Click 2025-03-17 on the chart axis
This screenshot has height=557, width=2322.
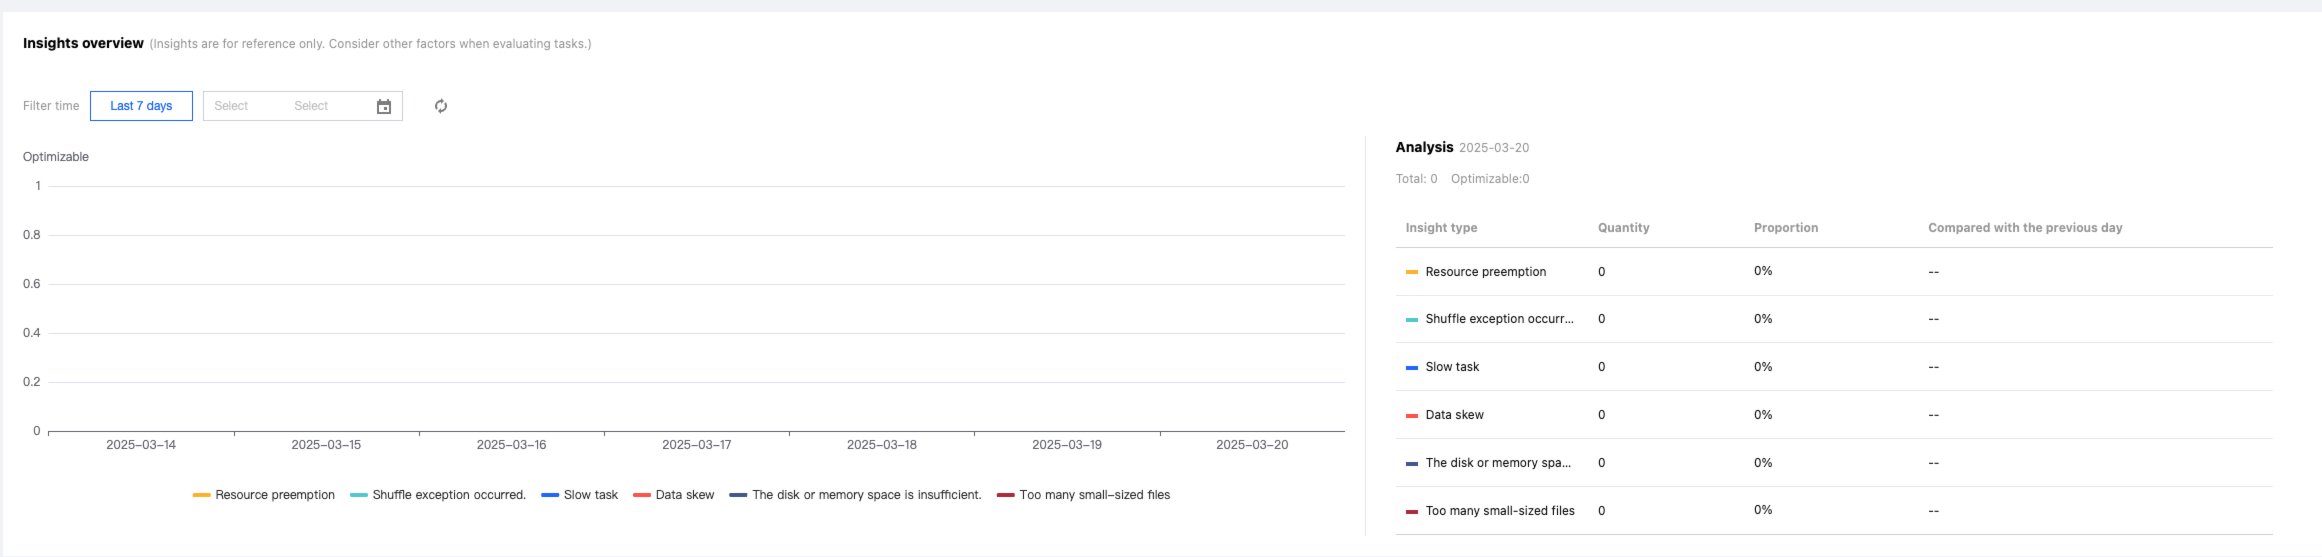[x=696, y=445]
